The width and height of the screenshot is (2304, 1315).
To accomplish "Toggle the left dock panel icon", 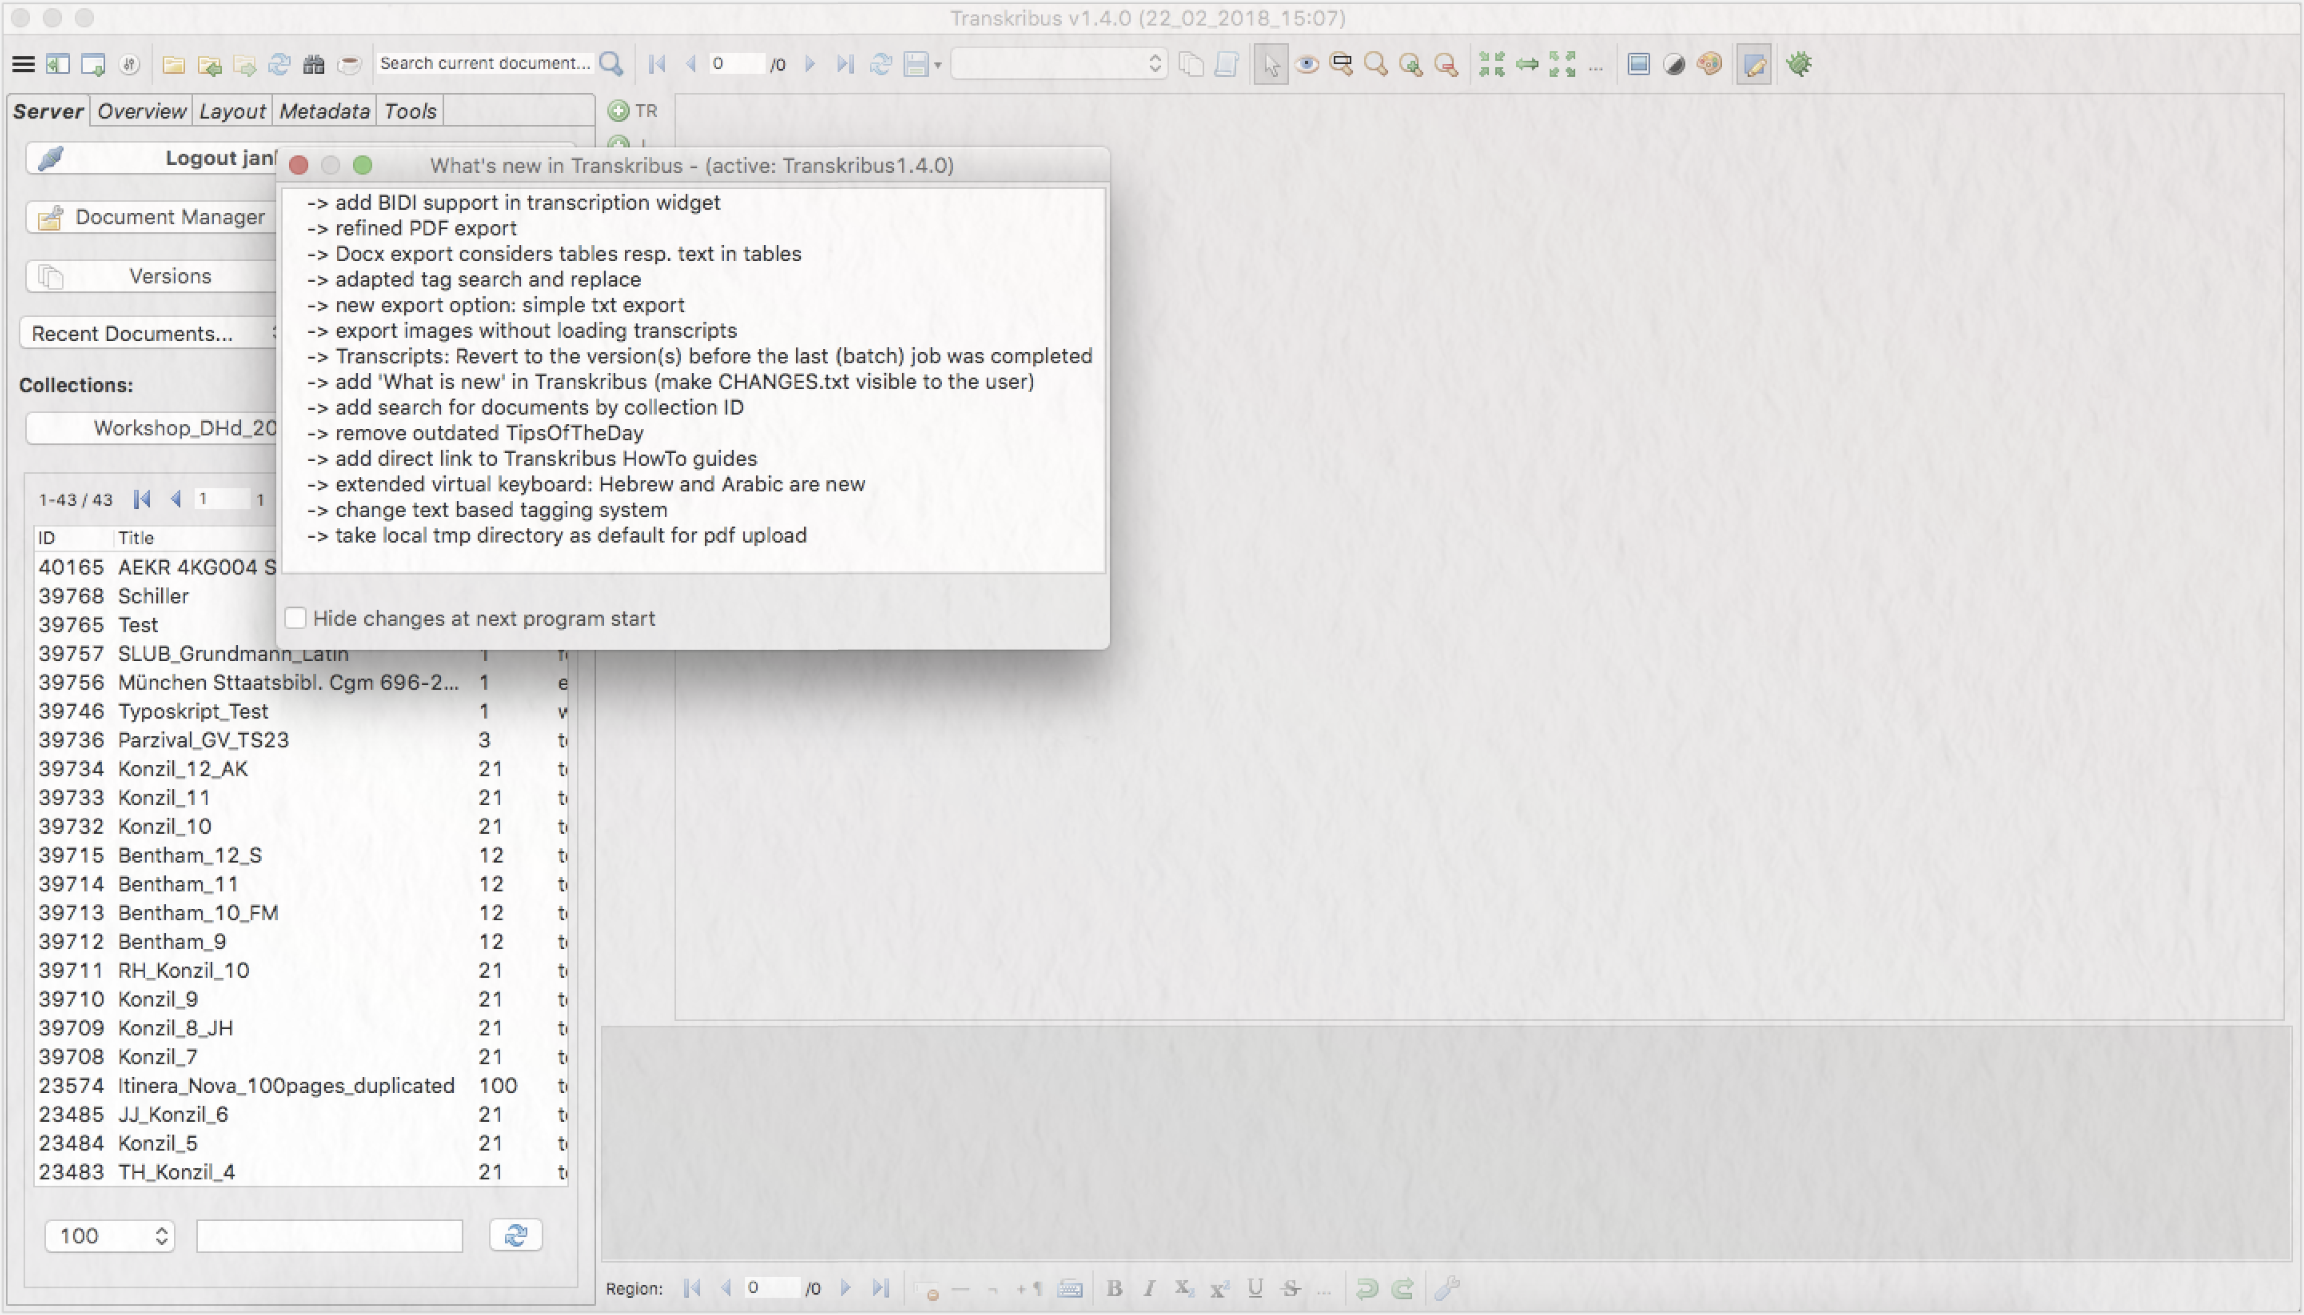I will click(58, 64).
